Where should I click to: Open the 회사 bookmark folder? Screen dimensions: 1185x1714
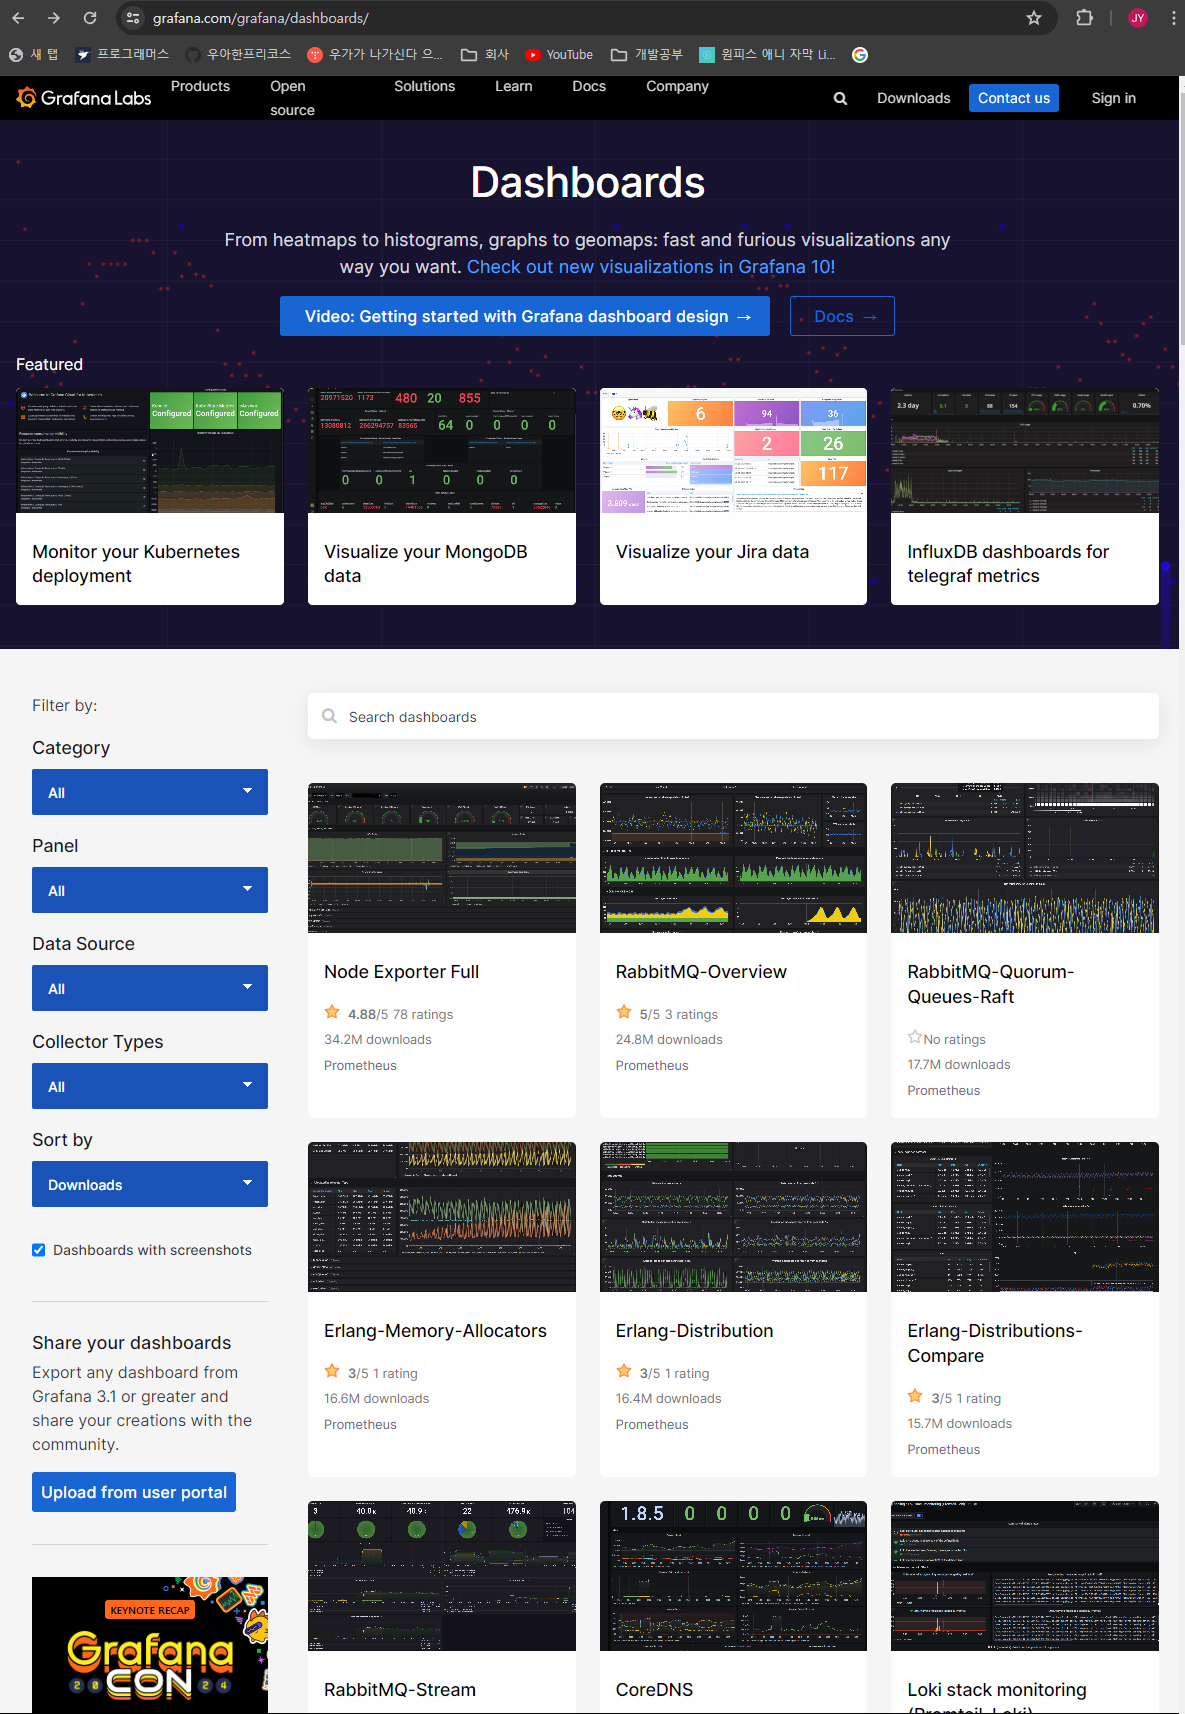(x=485, y=55)
